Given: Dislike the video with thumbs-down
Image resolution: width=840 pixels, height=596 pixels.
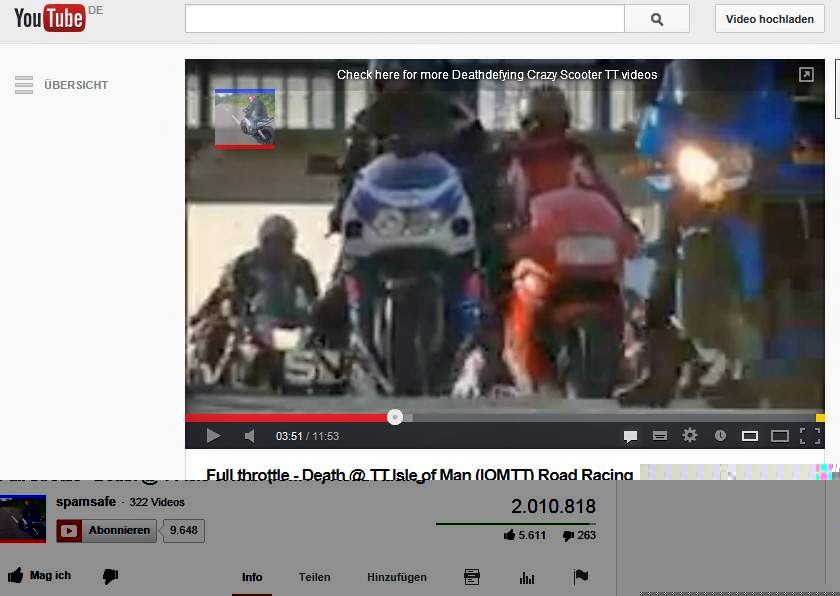Looking at the screenshot, I should pyautogui.click(x=111, y=576).
